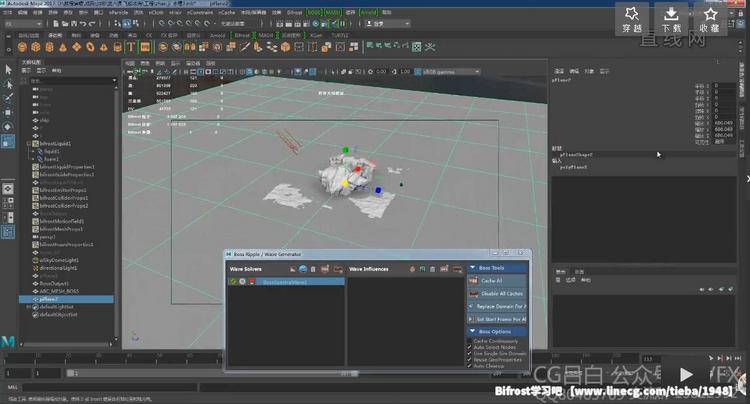Click the crossed tools shelf icon
Image resolution: width=750 pixels, height=404 pixels.
[430, 46]
